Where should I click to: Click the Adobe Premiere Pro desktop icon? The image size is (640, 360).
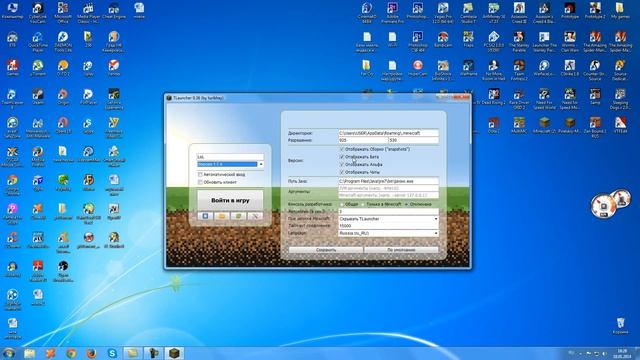click(392, 12)
